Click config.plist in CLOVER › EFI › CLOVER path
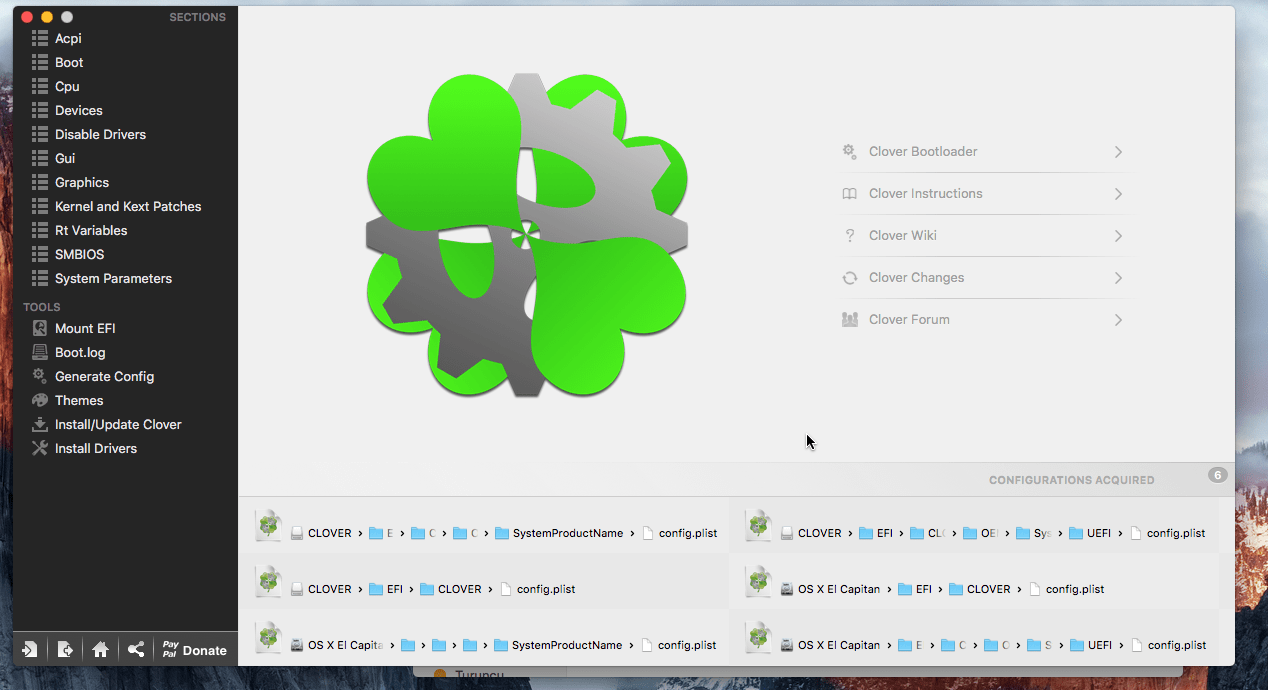The width and height of the screenshot is (1268, 690). (537, 589)
